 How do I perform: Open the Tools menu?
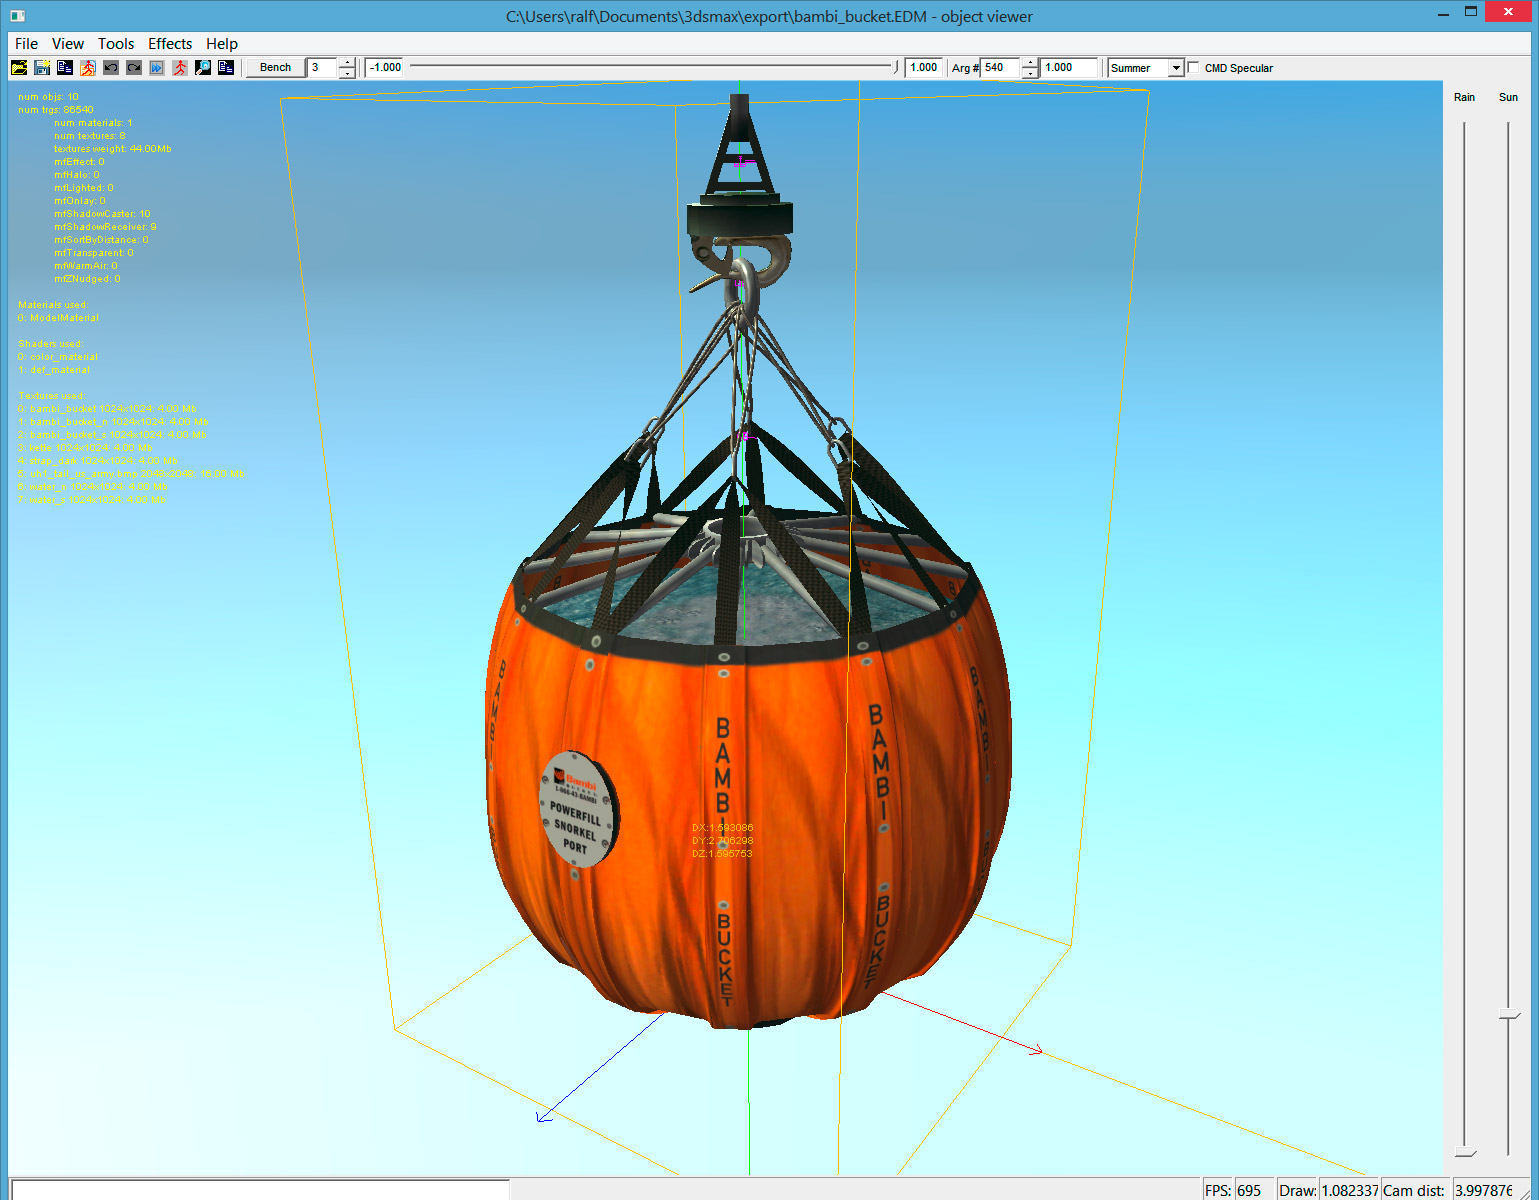click(x=116, y=44)
